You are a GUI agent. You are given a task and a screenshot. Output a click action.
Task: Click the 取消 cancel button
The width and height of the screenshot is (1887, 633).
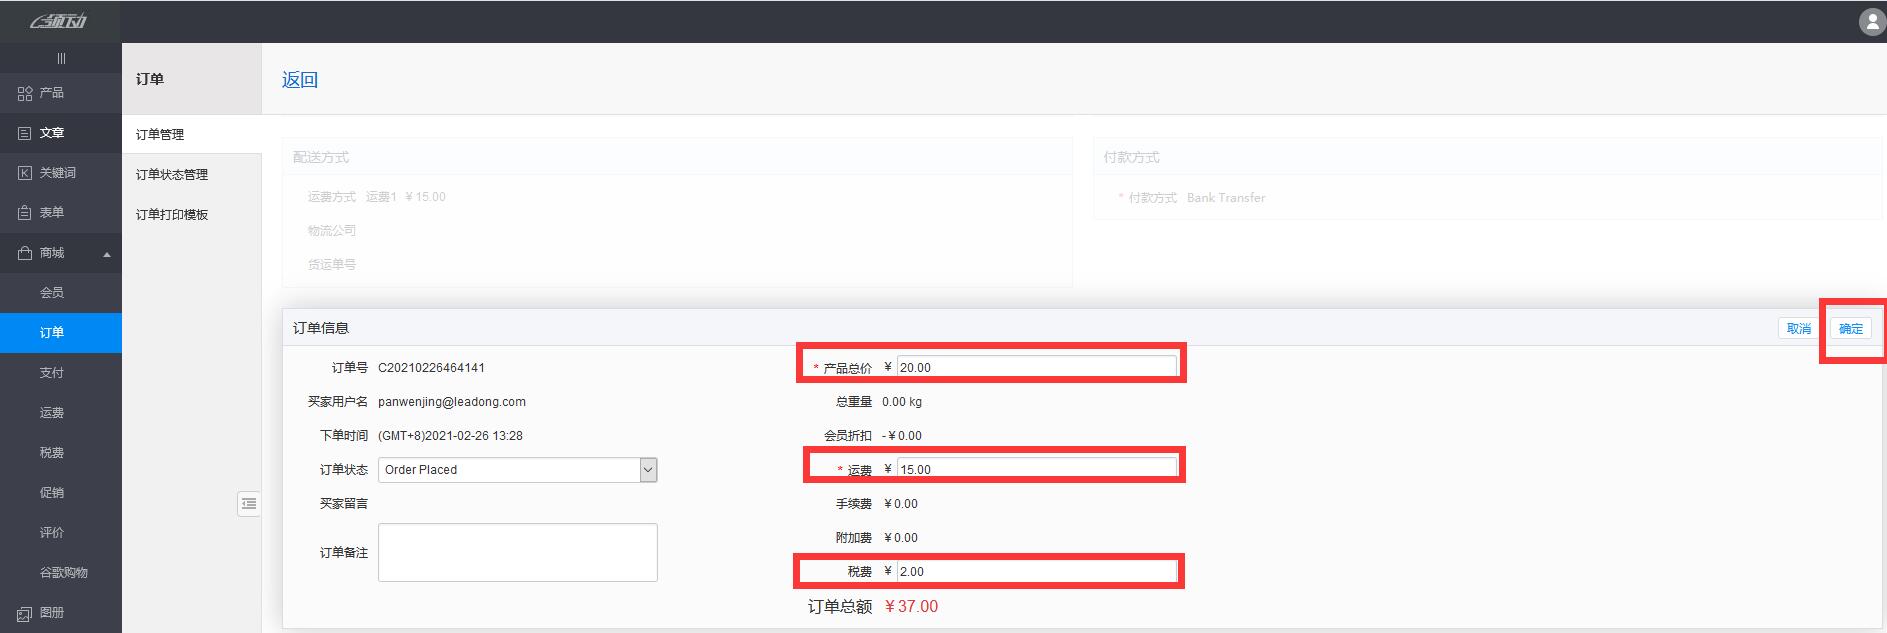(x=1798, y=329)
